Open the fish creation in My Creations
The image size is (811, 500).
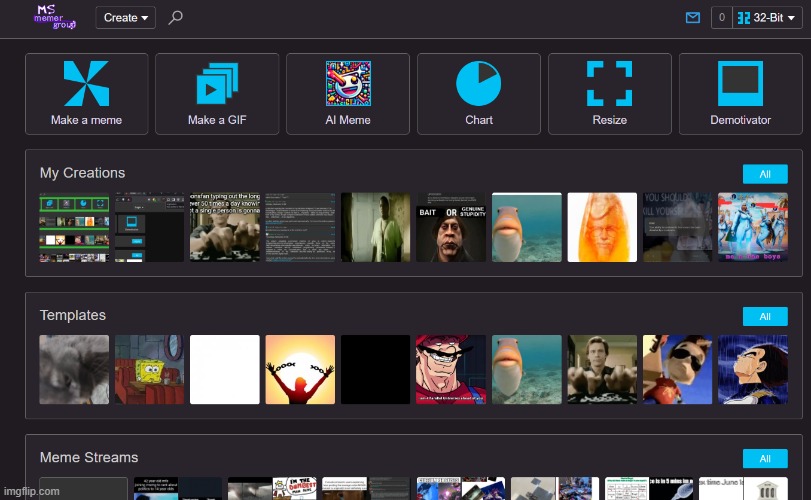pos(527,228)
